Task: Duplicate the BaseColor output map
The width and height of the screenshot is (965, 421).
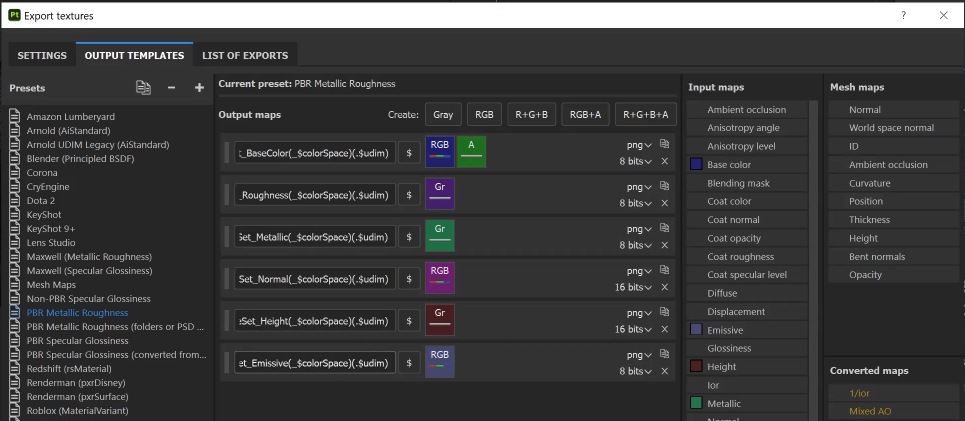Action: [x=664, y=144]
